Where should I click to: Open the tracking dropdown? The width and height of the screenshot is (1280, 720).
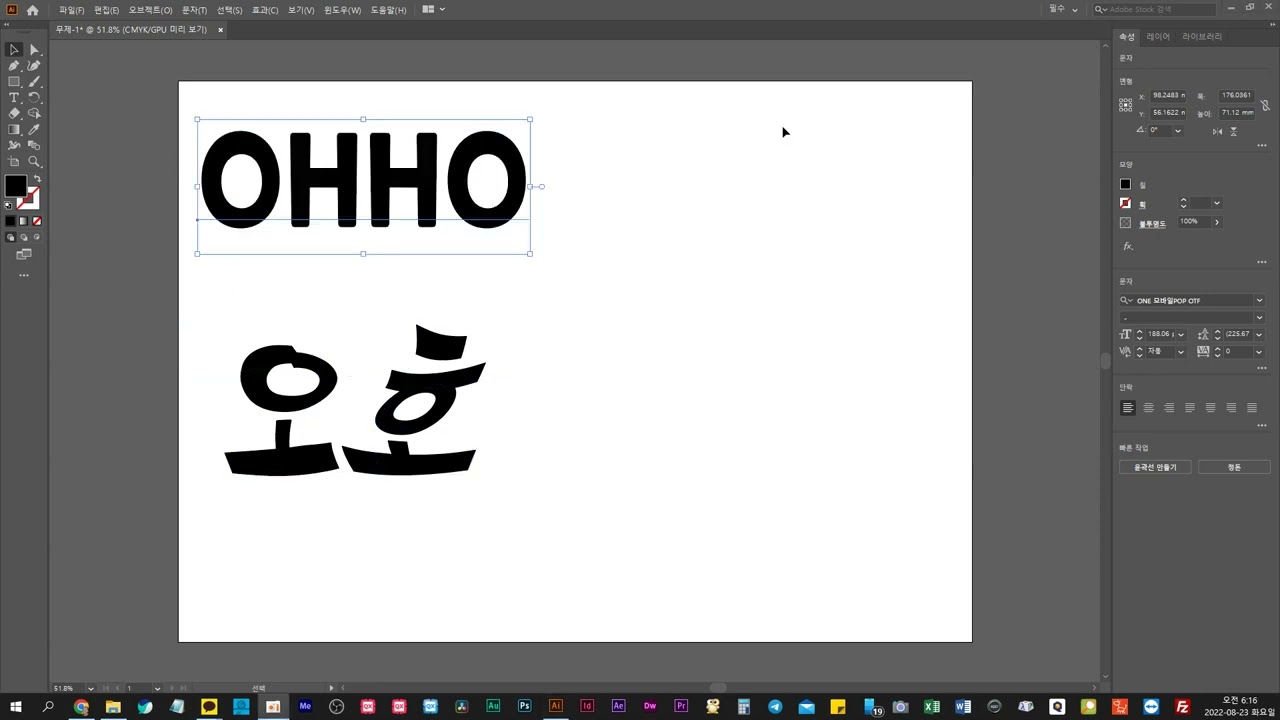(1259, 352)
